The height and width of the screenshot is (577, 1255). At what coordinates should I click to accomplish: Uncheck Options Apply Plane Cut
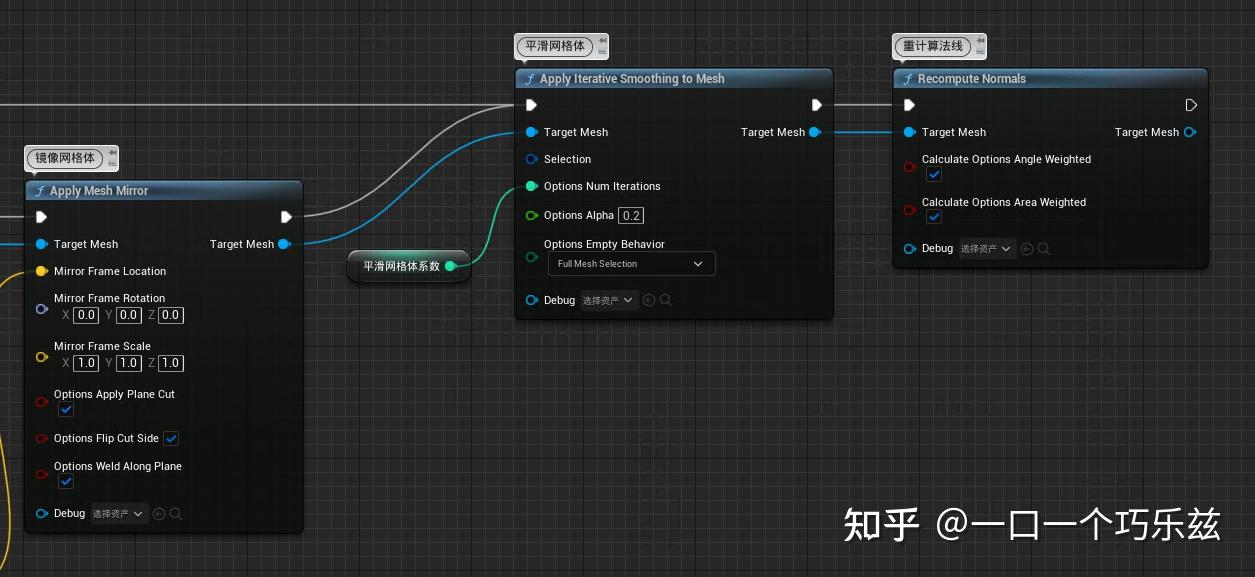coord(66,410)
